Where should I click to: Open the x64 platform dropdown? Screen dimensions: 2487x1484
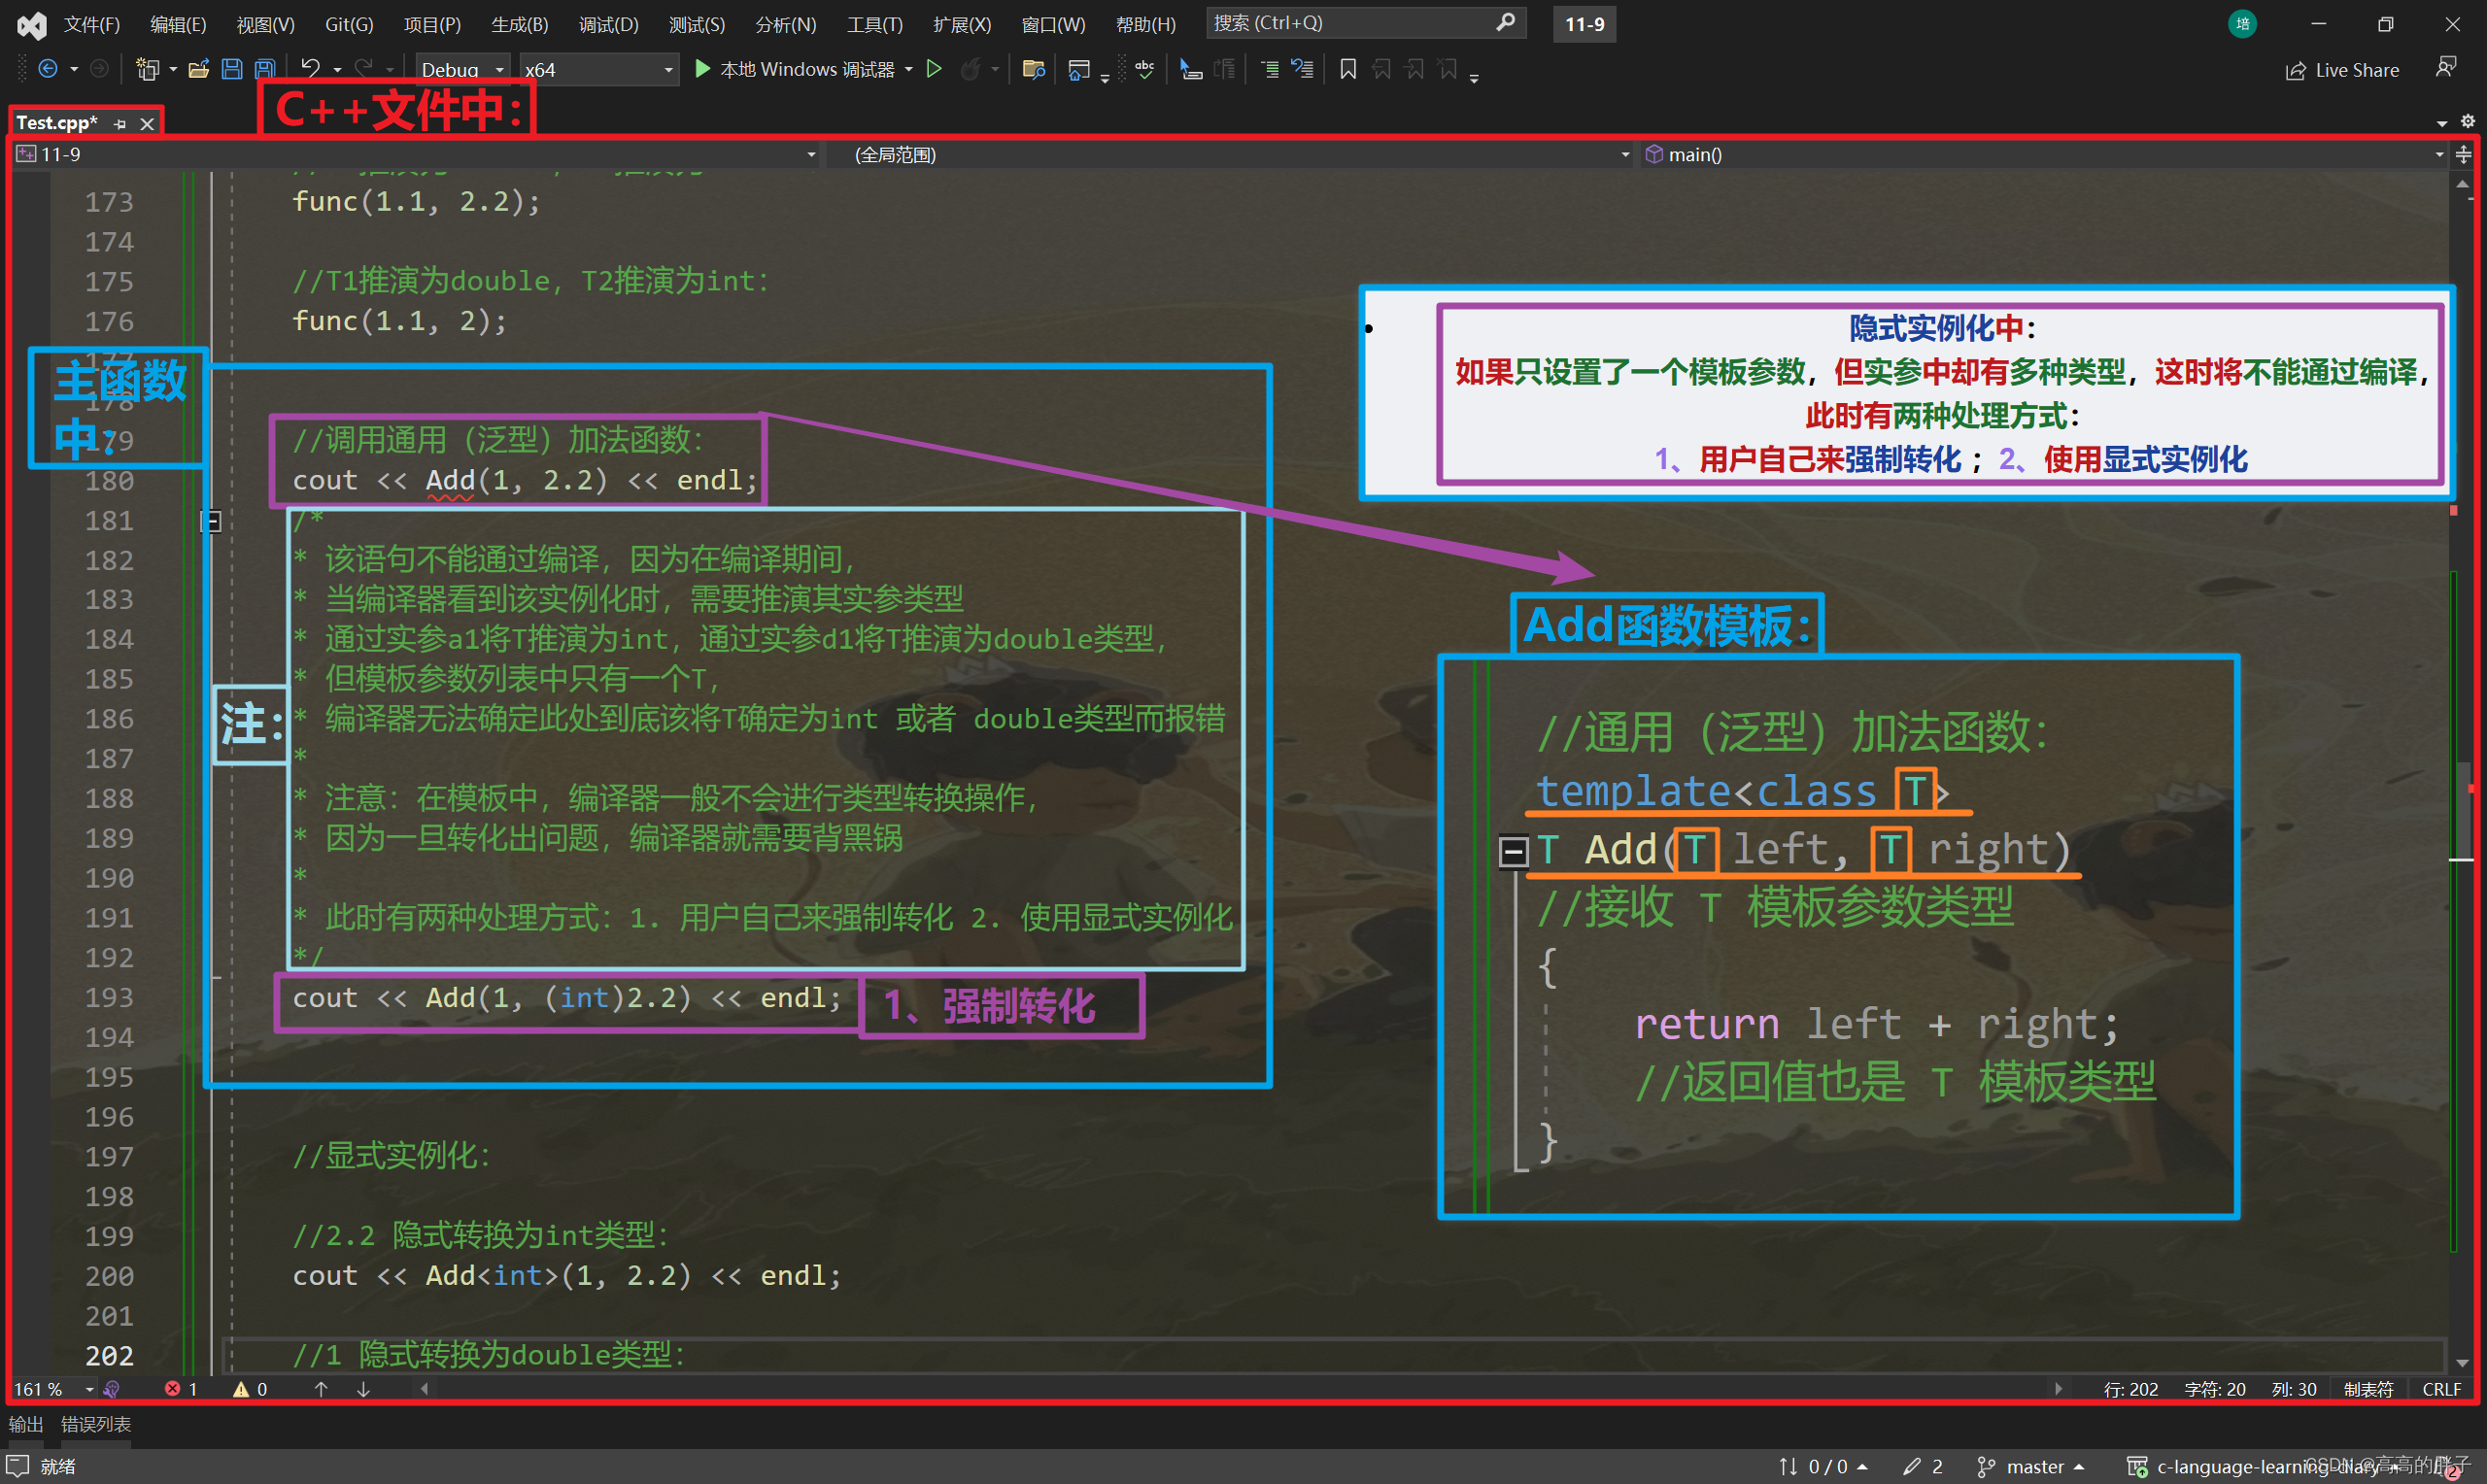(598, 69)
